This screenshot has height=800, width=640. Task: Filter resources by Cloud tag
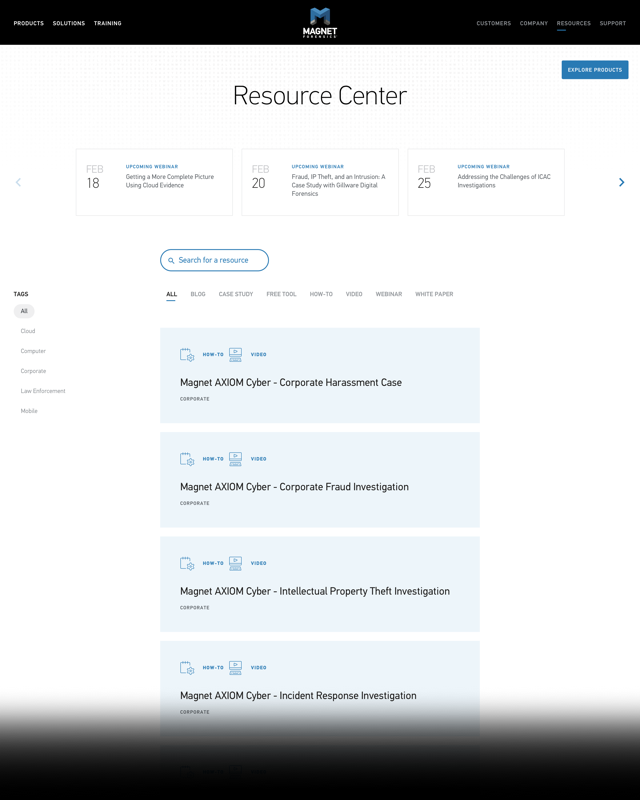coord(28,331)
